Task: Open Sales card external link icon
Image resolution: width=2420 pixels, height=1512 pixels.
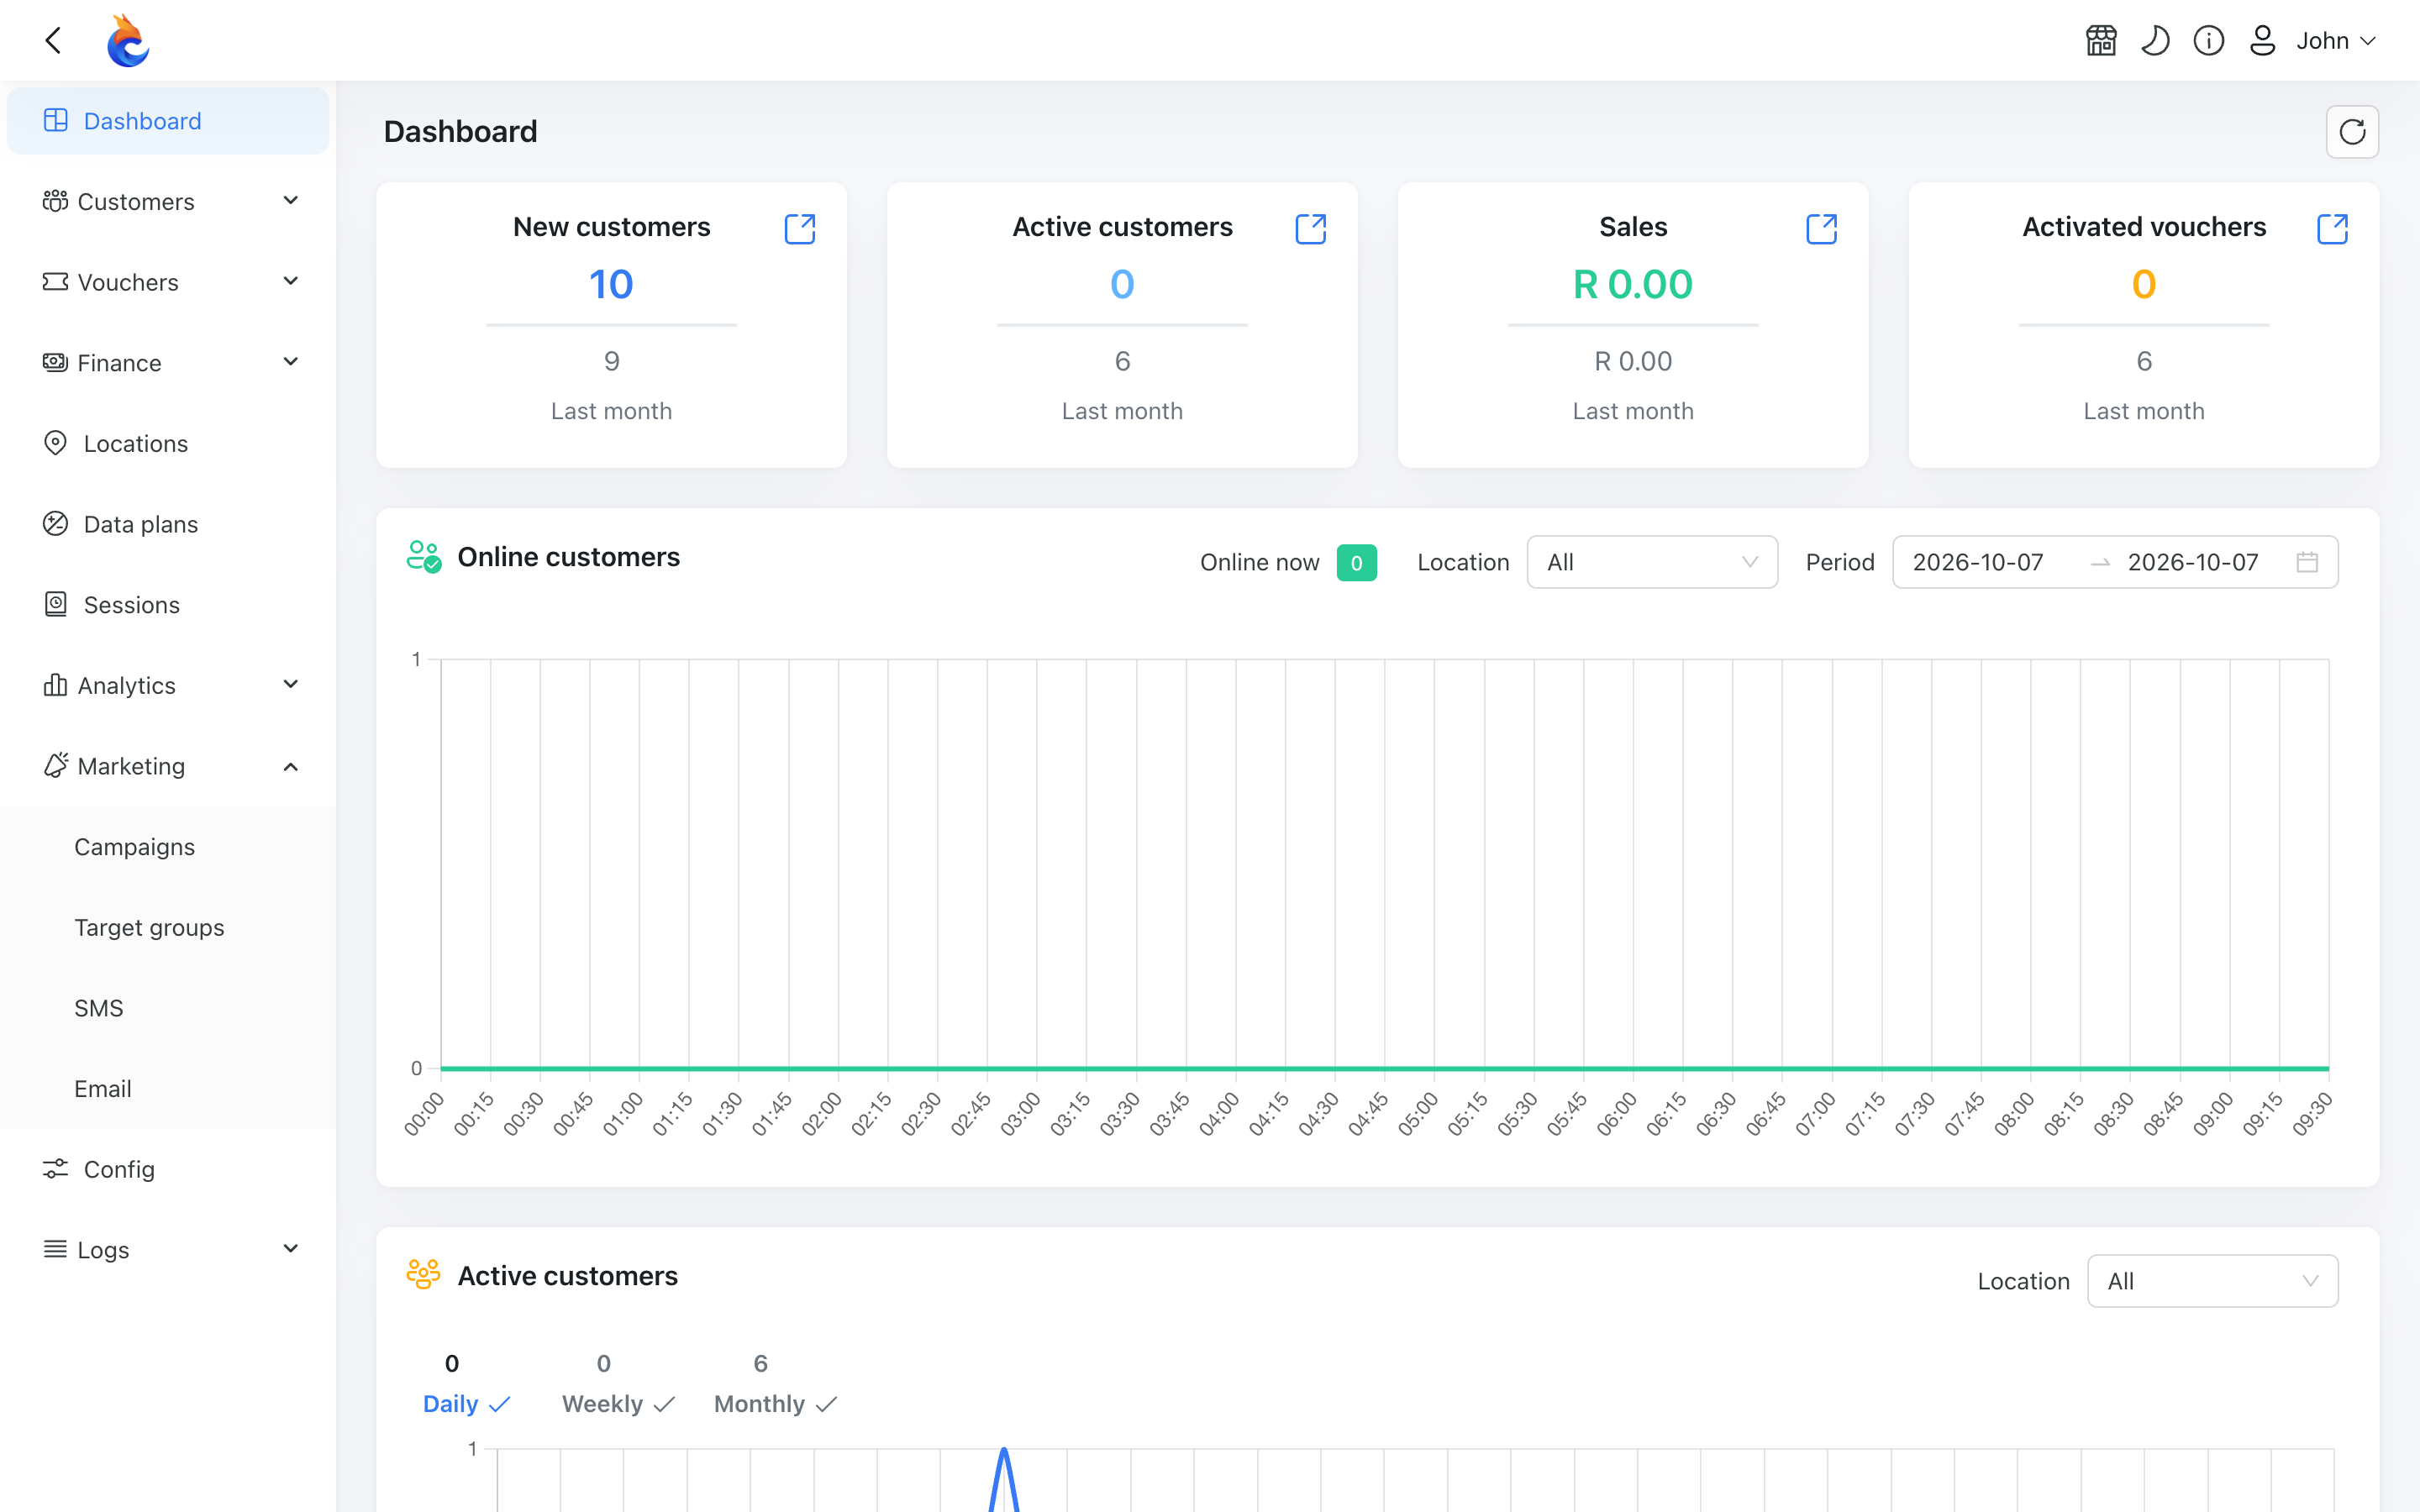Action: (1822, 229)
